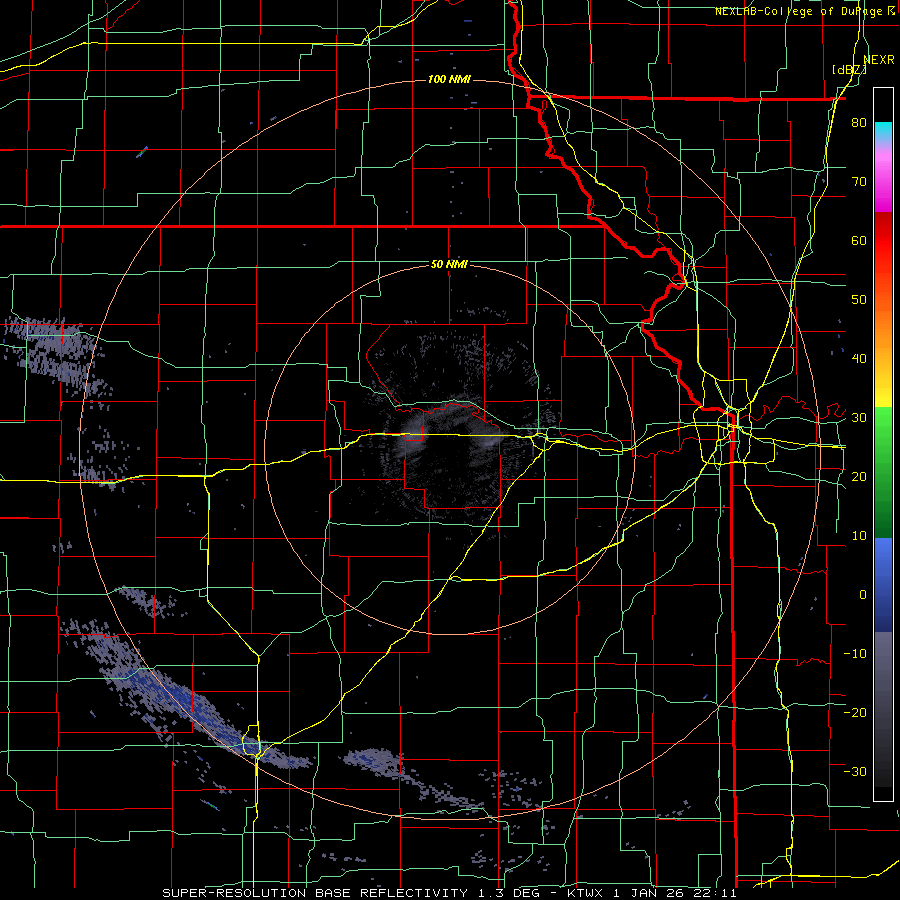Click the 60 value on the dBZ scale
900x900 pixels.
(x=859, y=240)
